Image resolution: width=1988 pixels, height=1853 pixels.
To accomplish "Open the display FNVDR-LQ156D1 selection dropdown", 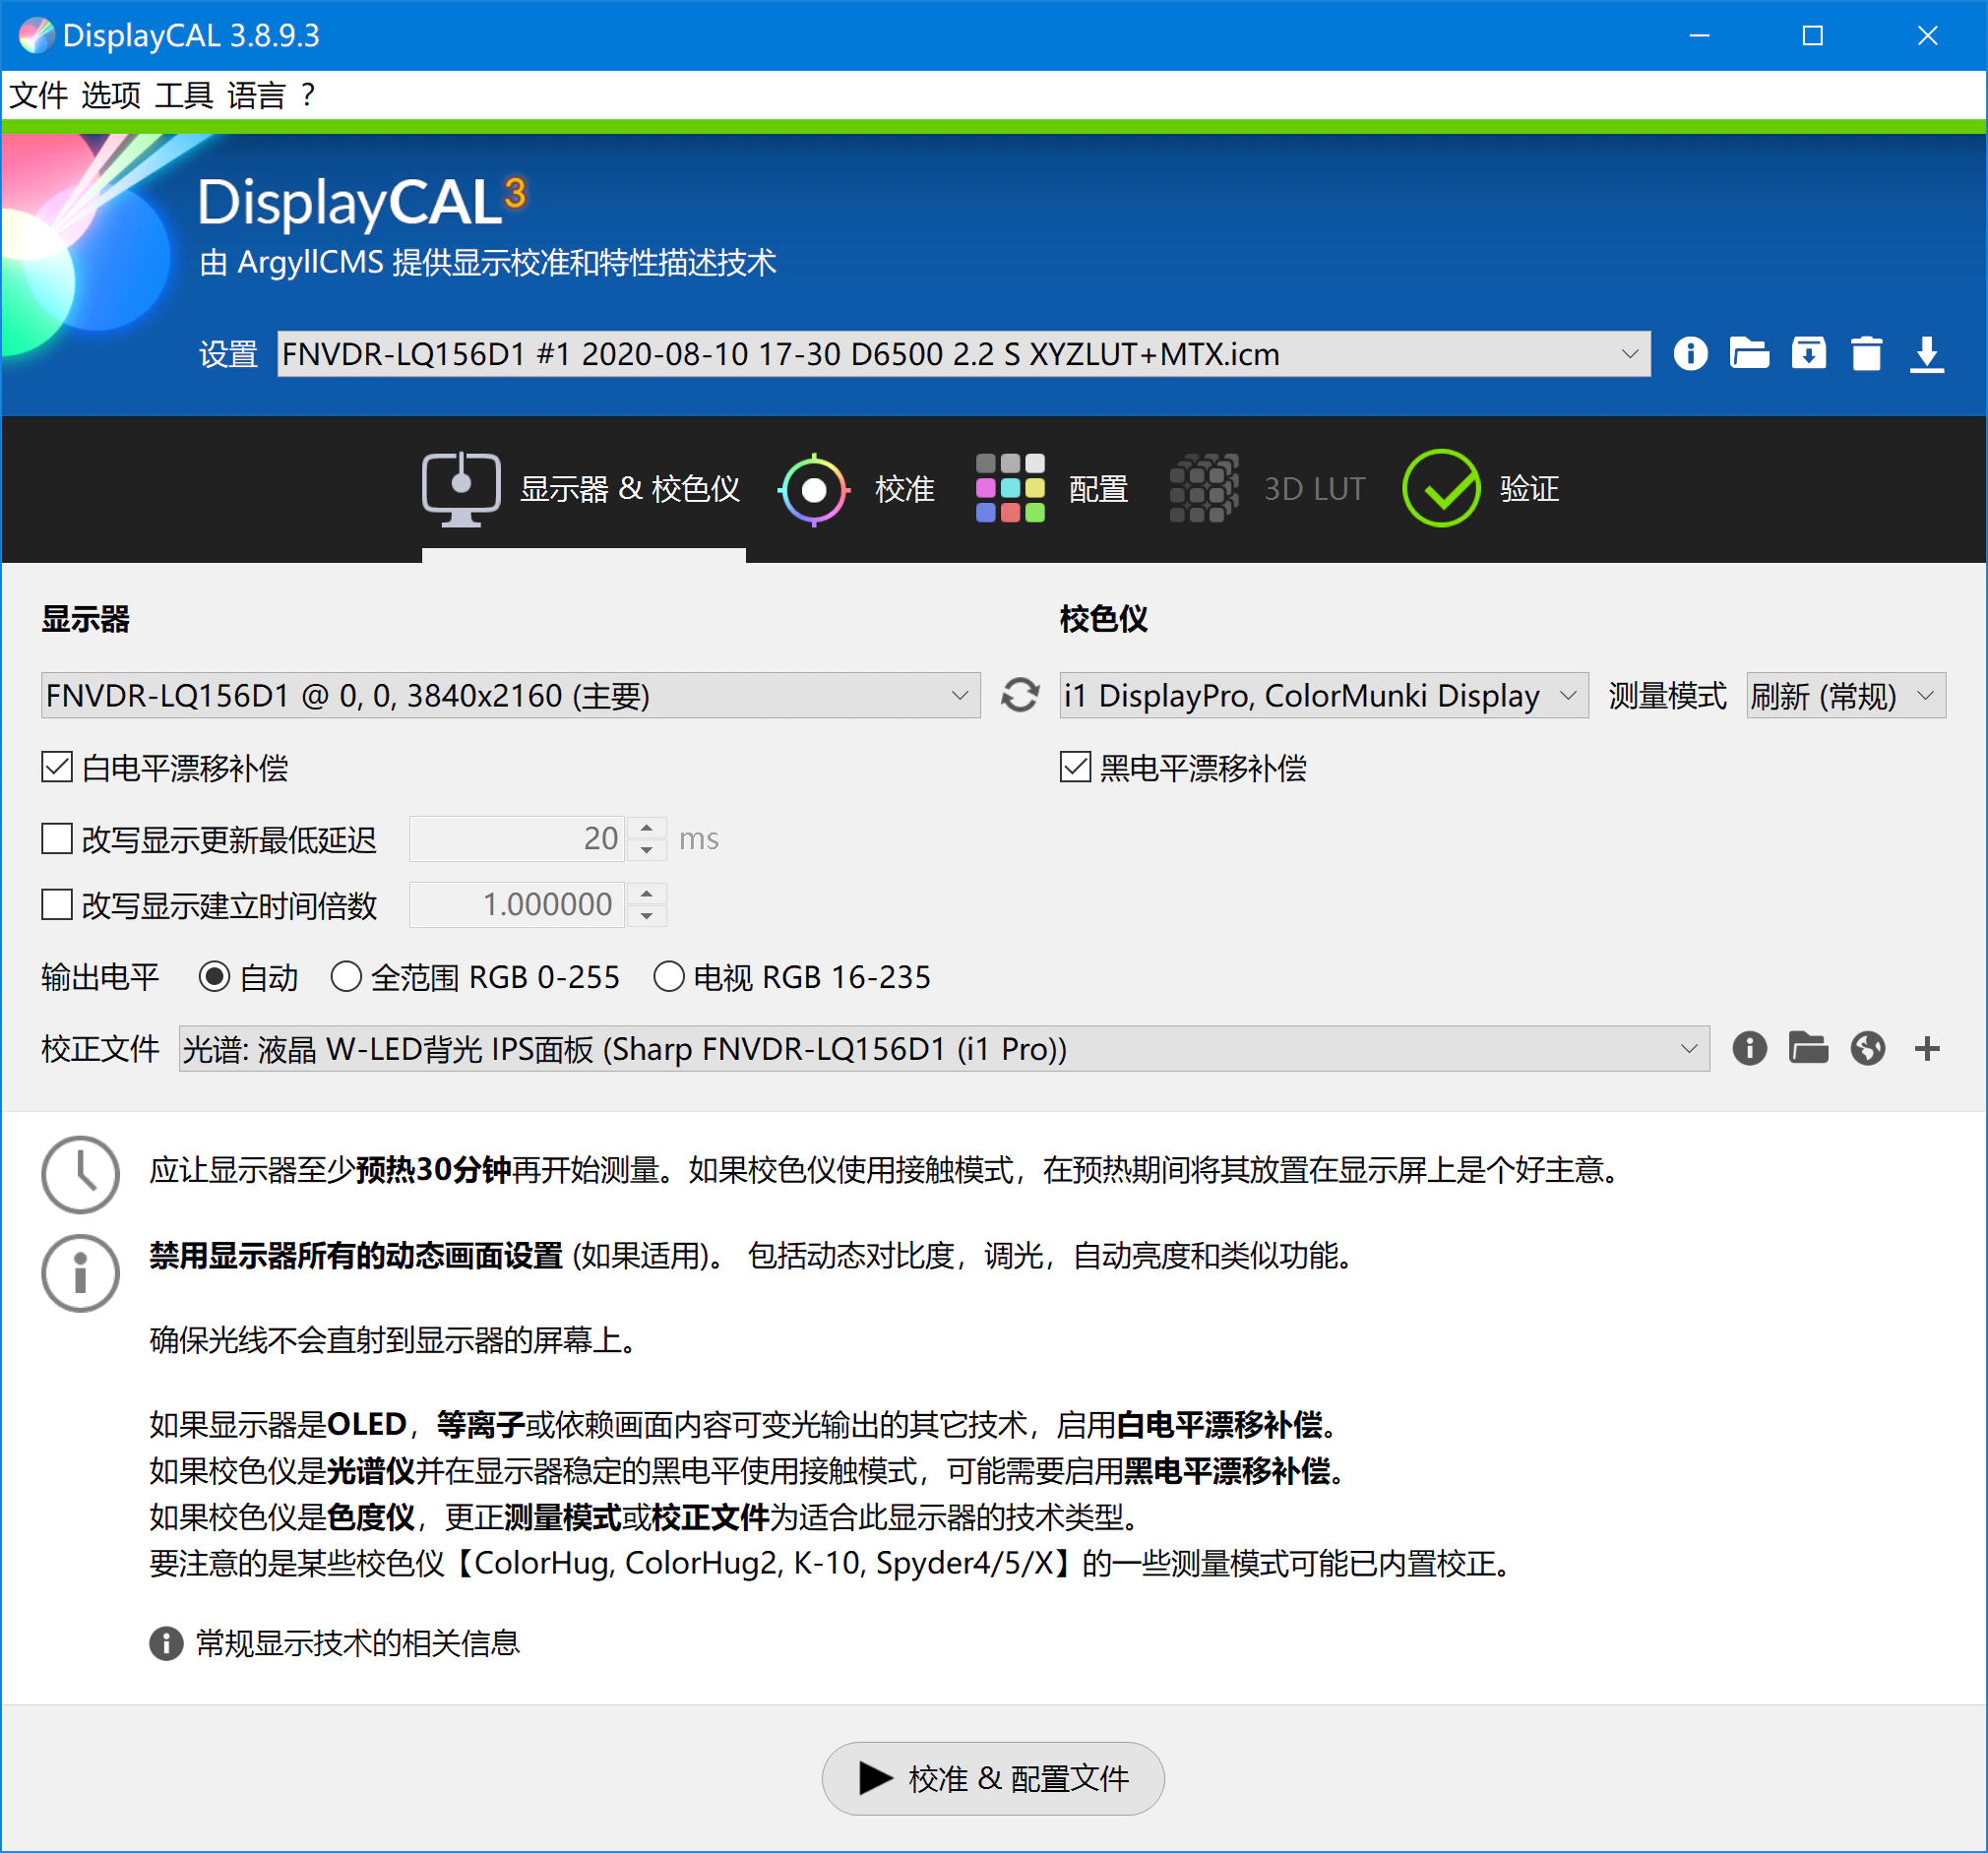I will [510, 695].
